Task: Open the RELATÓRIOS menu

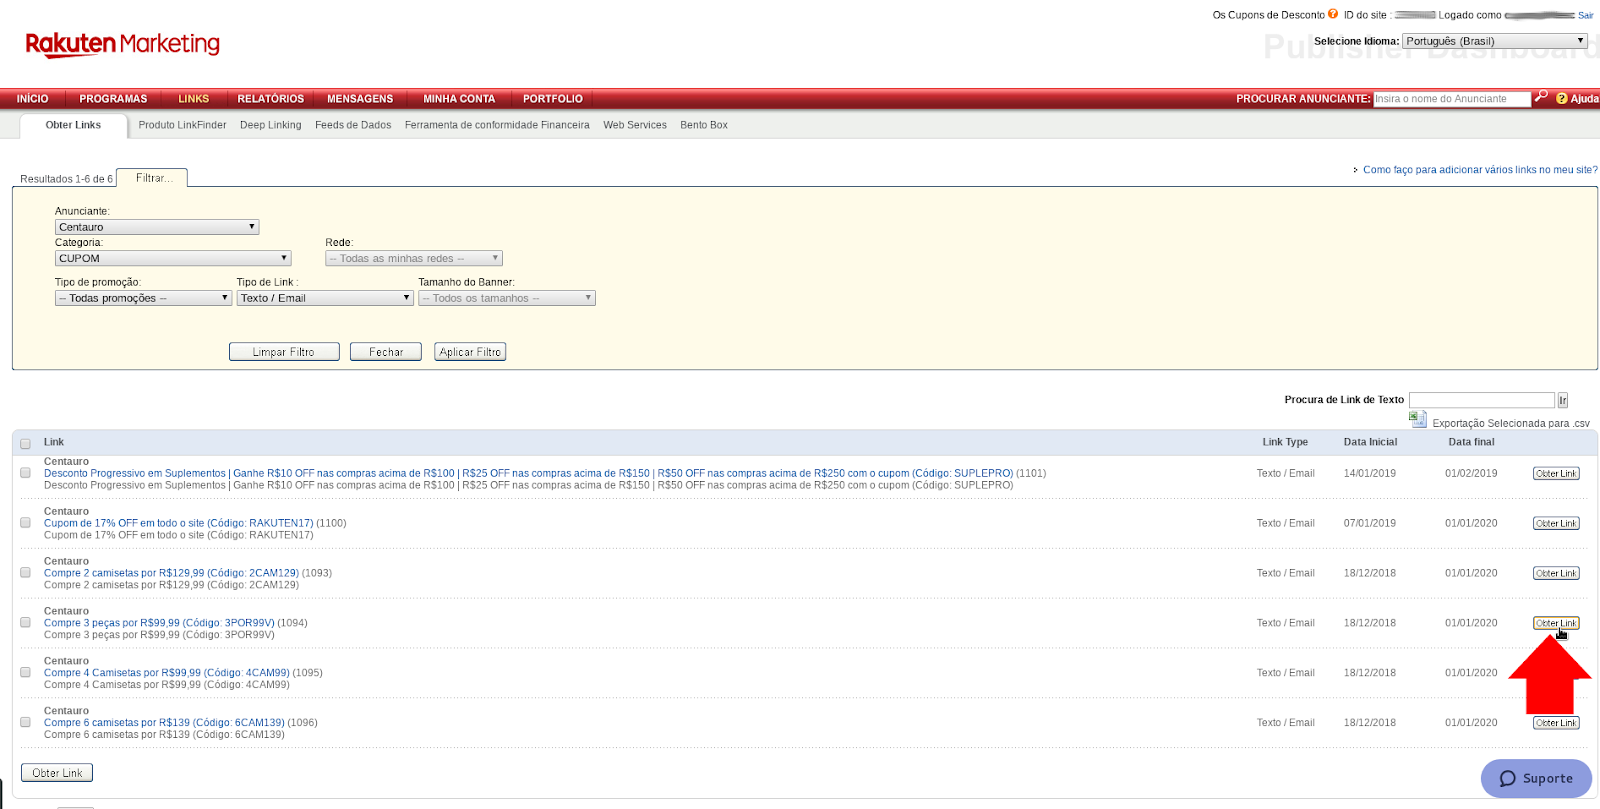Action: (270, 99)
